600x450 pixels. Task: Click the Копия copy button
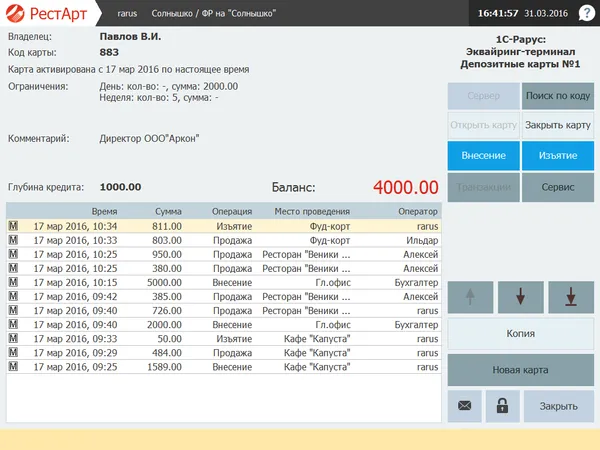[521, 334]
